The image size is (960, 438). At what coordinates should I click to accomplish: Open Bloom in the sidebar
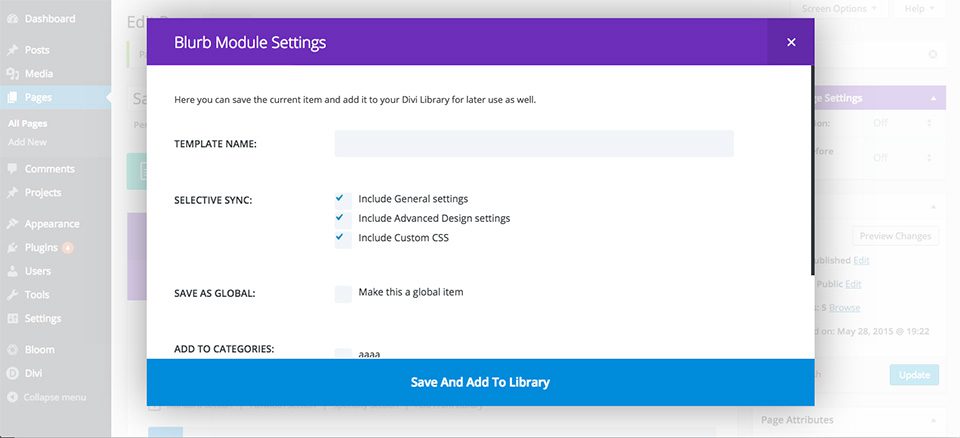[x=40, y=350]
